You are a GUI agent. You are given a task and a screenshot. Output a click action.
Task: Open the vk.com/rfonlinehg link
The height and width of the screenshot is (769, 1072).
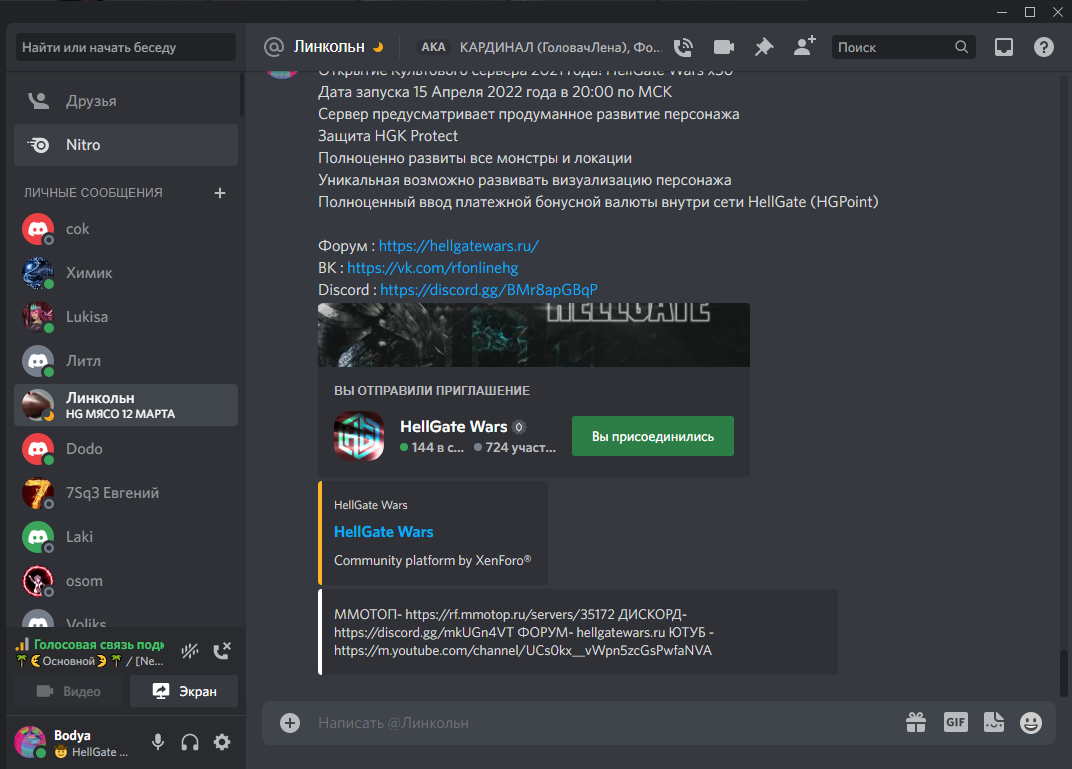point(433,268)
